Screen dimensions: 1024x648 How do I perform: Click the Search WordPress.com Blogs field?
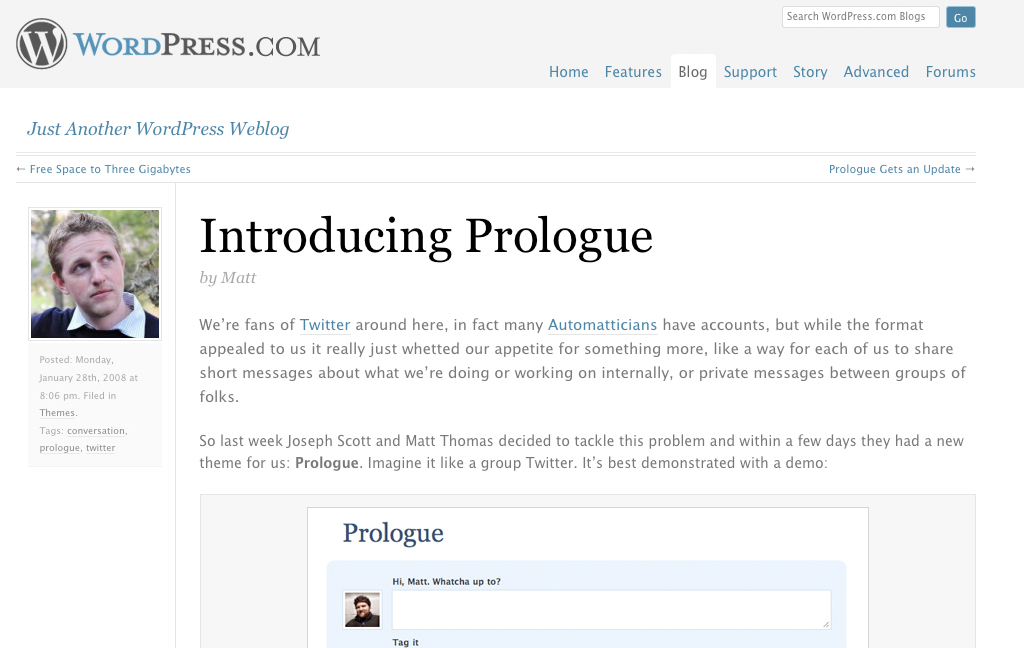860,17
